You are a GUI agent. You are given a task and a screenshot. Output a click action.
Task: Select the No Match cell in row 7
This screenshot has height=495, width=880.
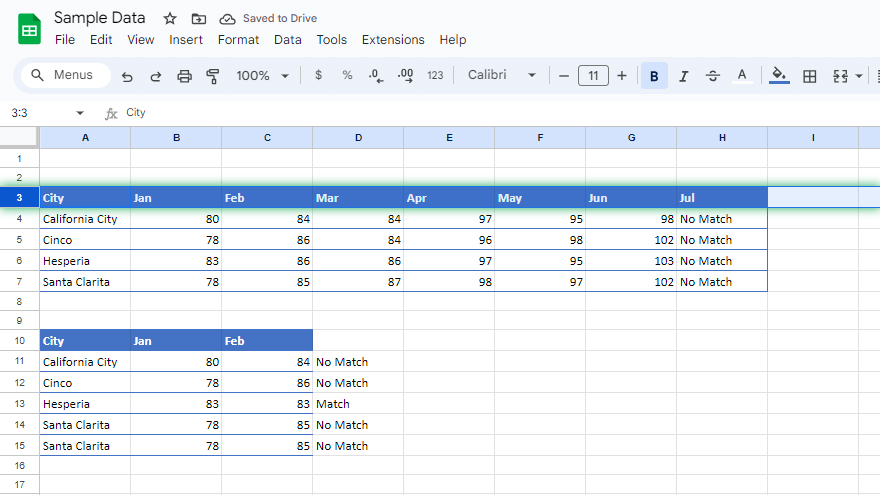click(722, 282)
